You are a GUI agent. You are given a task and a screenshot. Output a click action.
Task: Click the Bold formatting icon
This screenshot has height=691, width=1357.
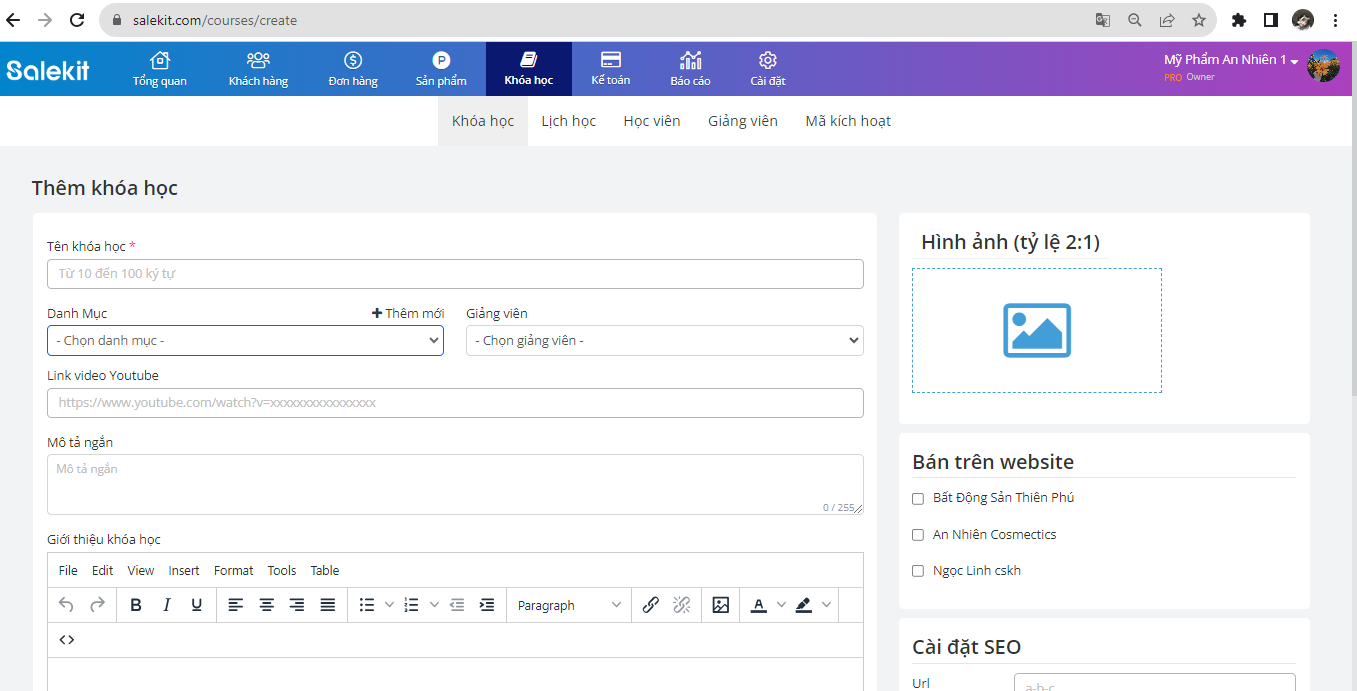[x=136, y=605]
